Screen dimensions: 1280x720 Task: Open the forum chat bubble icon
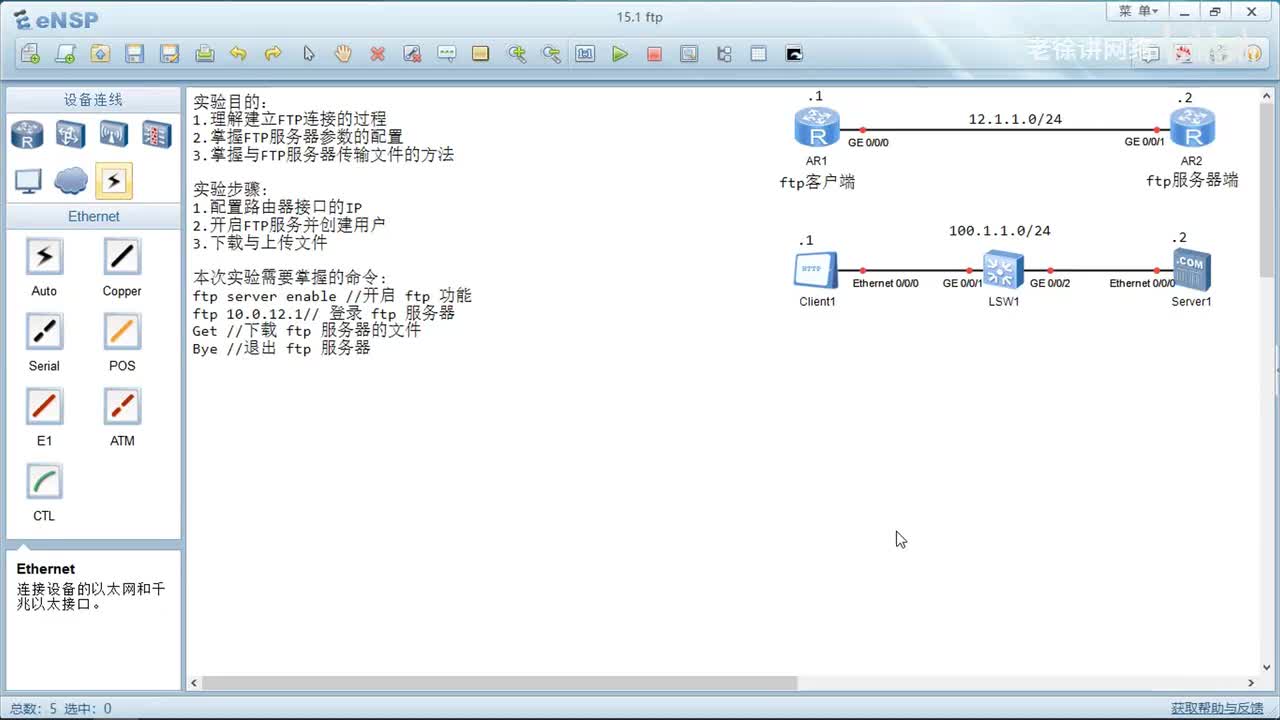pos(1150,54)
